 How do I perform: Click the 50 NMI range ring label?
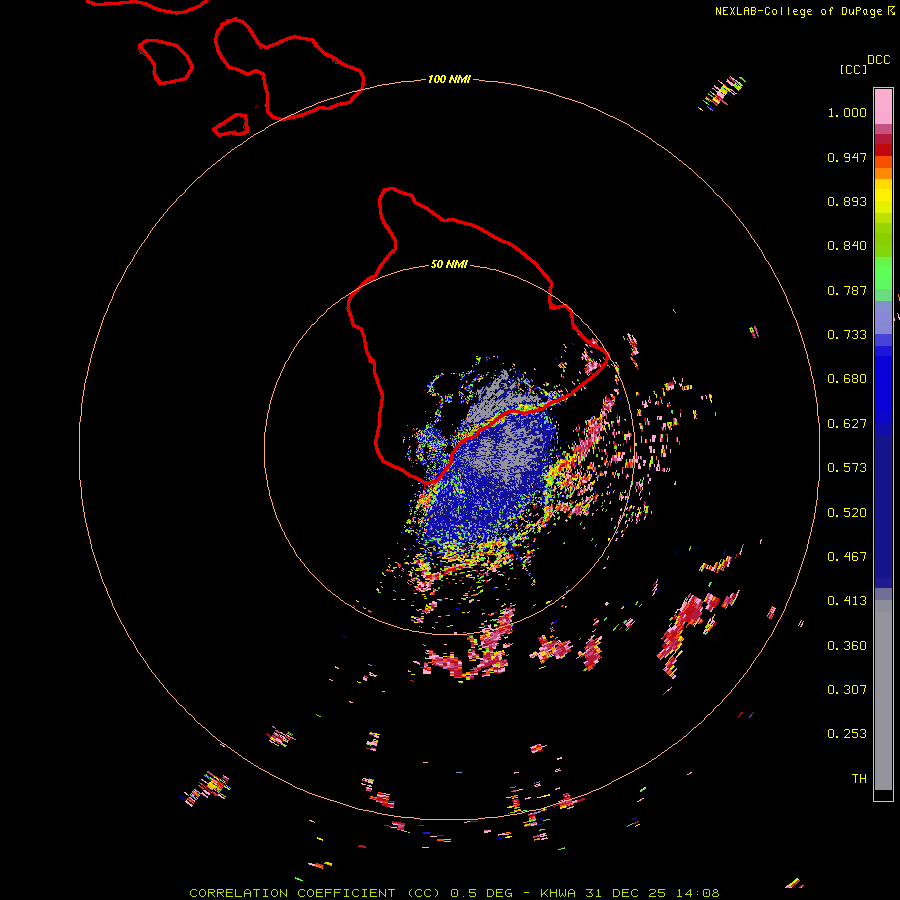click(449, 264)
